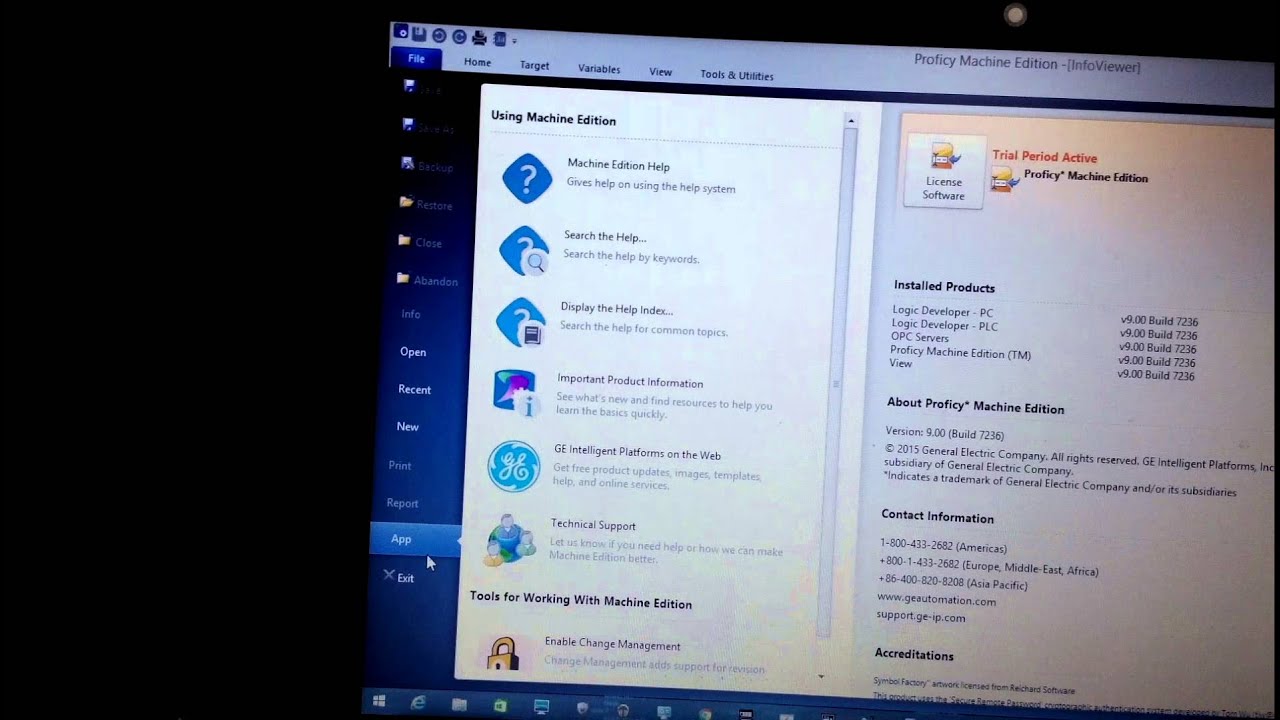Open Internet Explorer from the taskbar
The image size is (1280, 720).
pos(418,703)
